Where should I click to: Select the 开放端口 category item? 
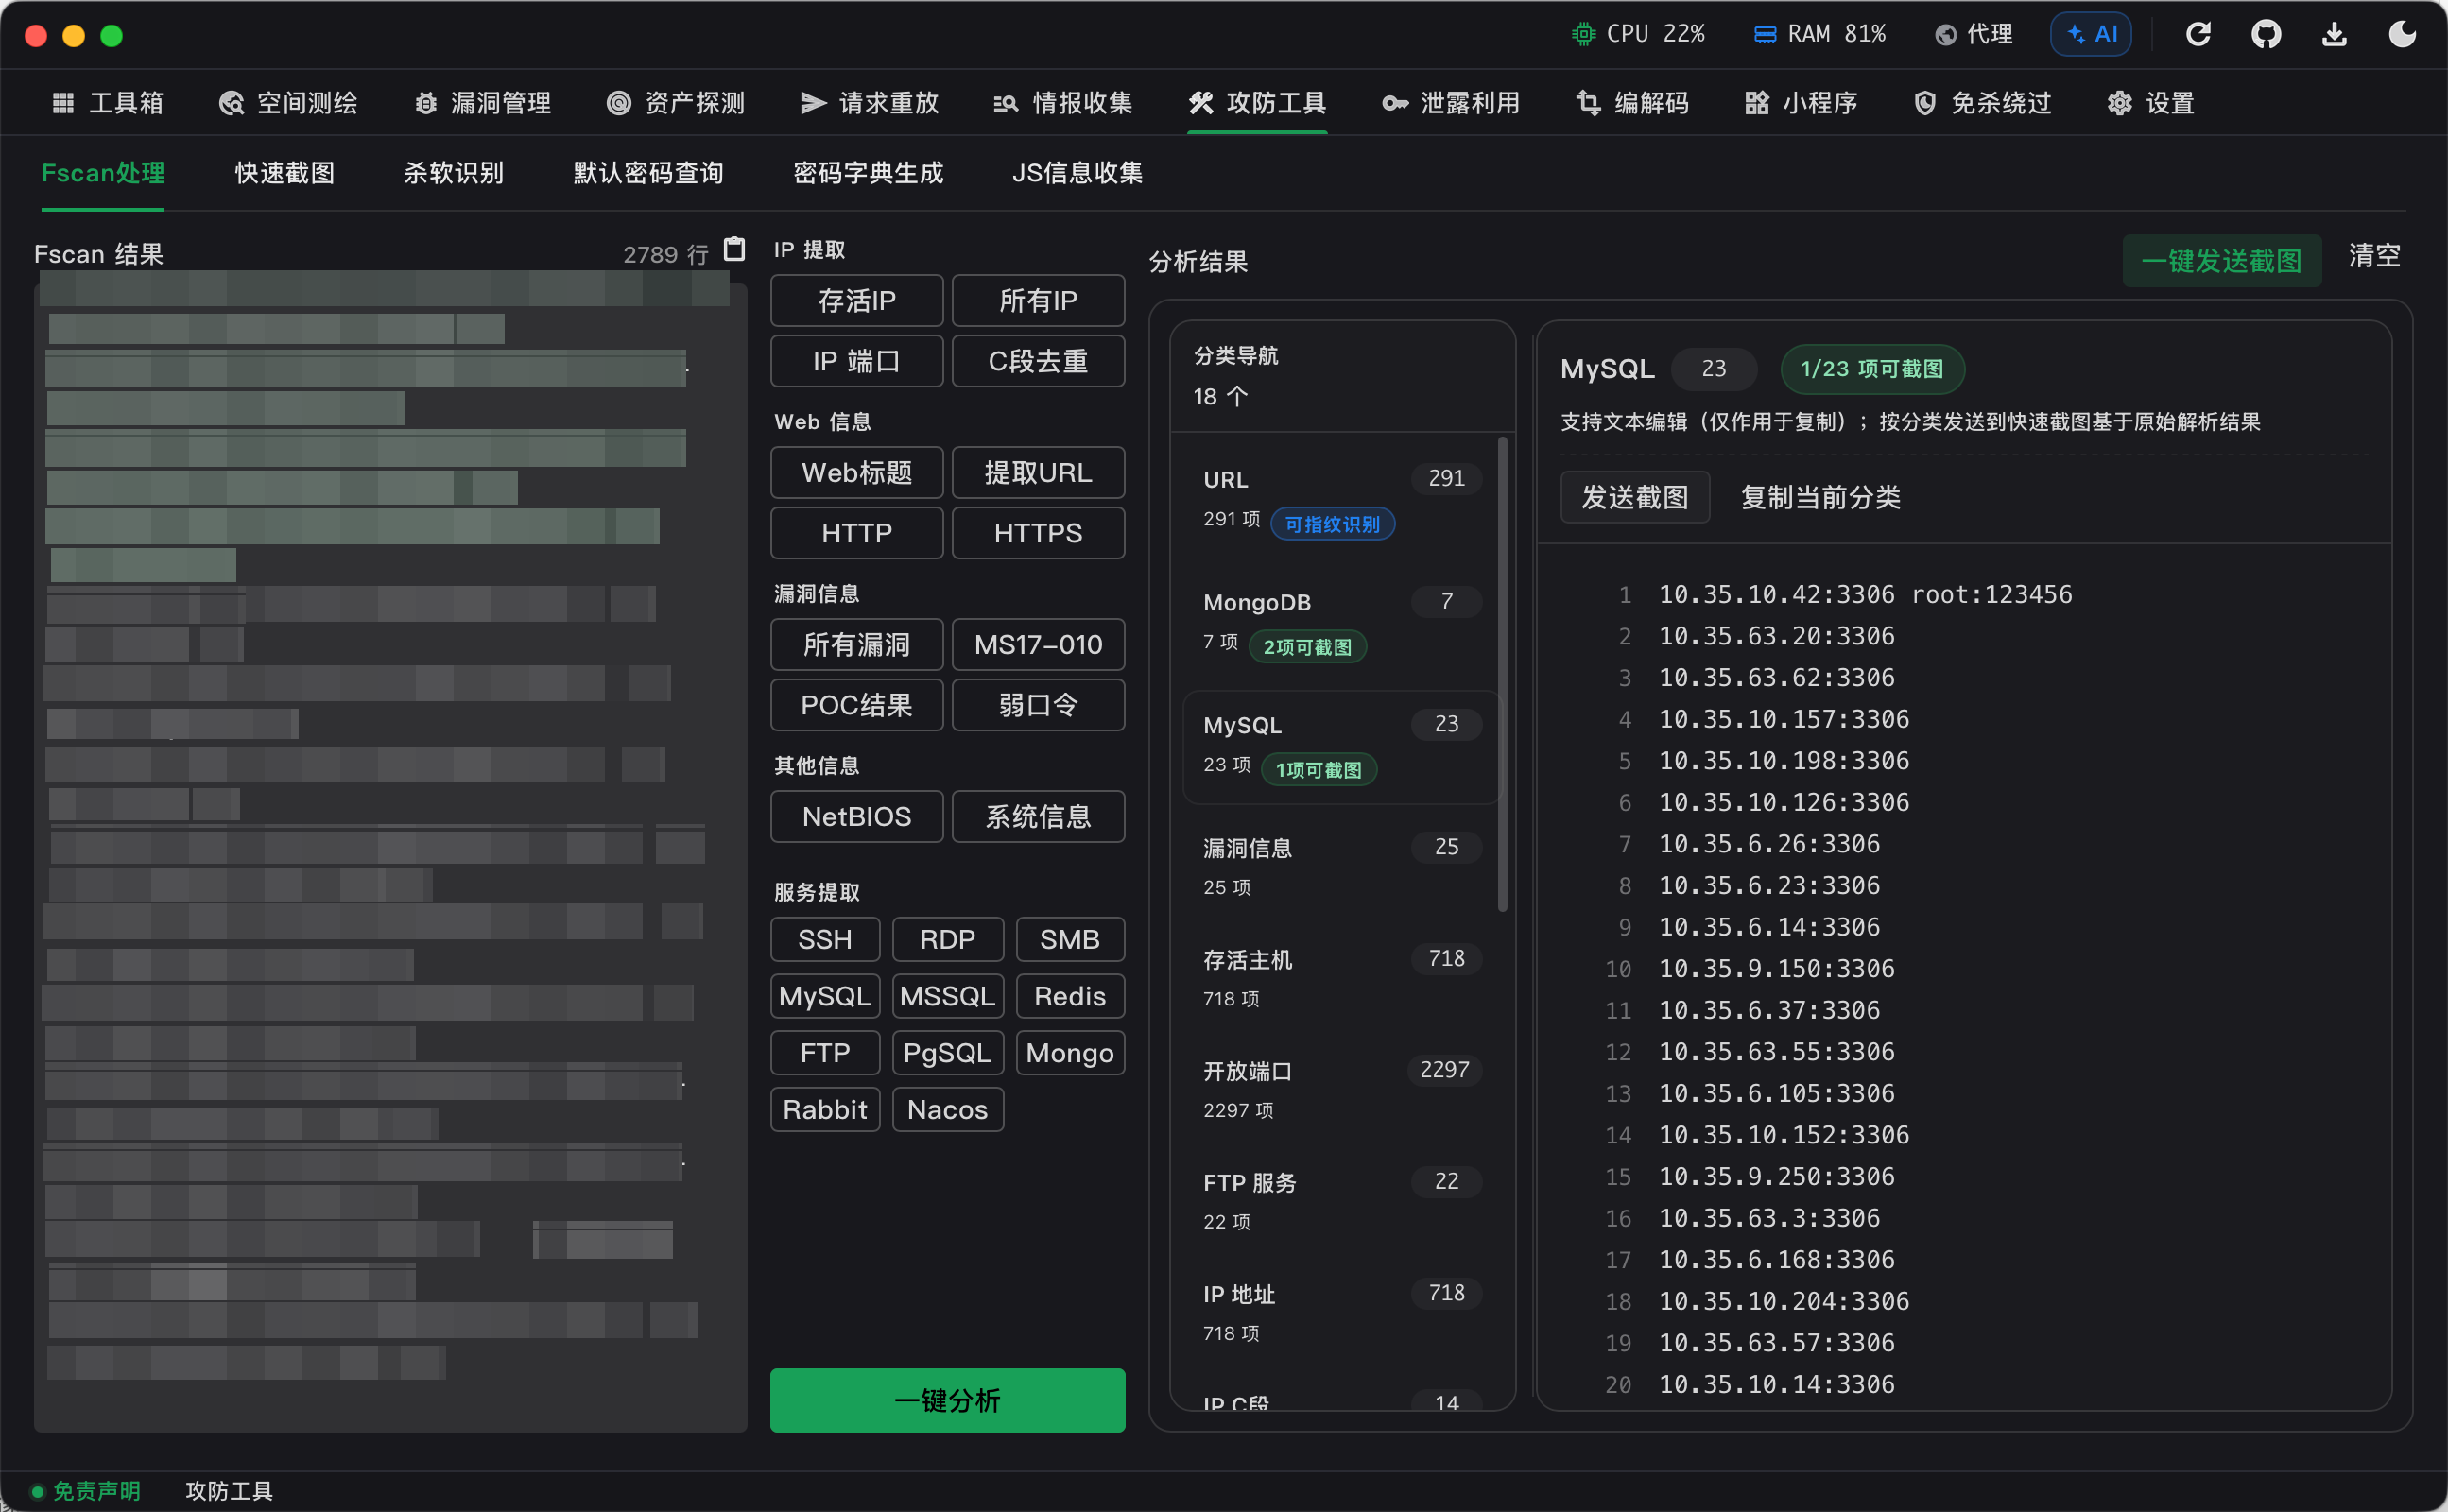1340,1089
